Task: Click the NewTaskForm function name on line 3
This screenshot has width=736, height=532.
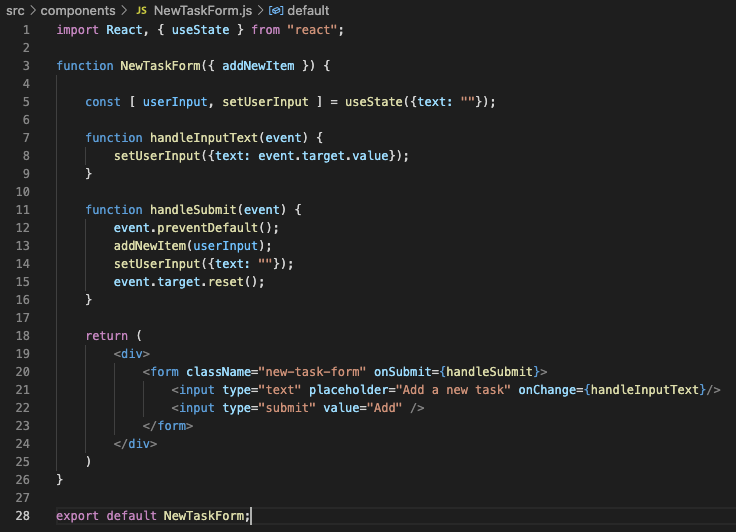Action: point(161,66)
